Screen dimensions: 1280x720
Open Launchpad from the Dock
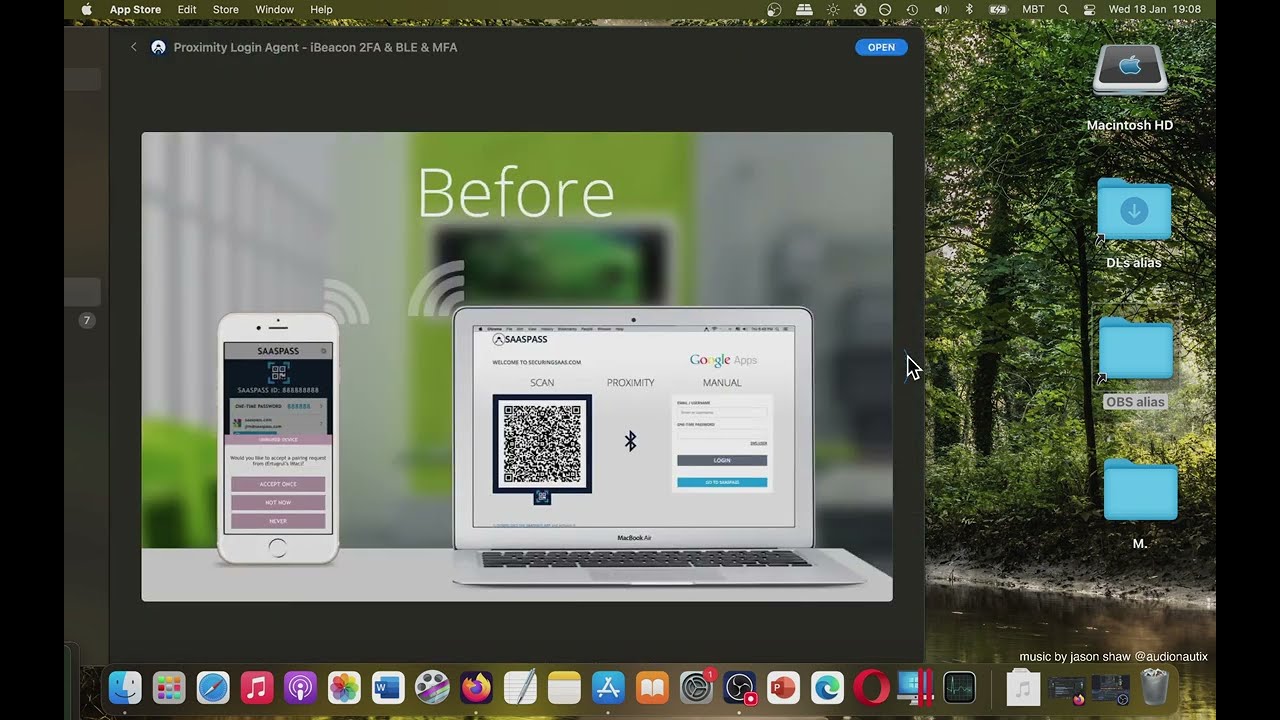[169, 687]
